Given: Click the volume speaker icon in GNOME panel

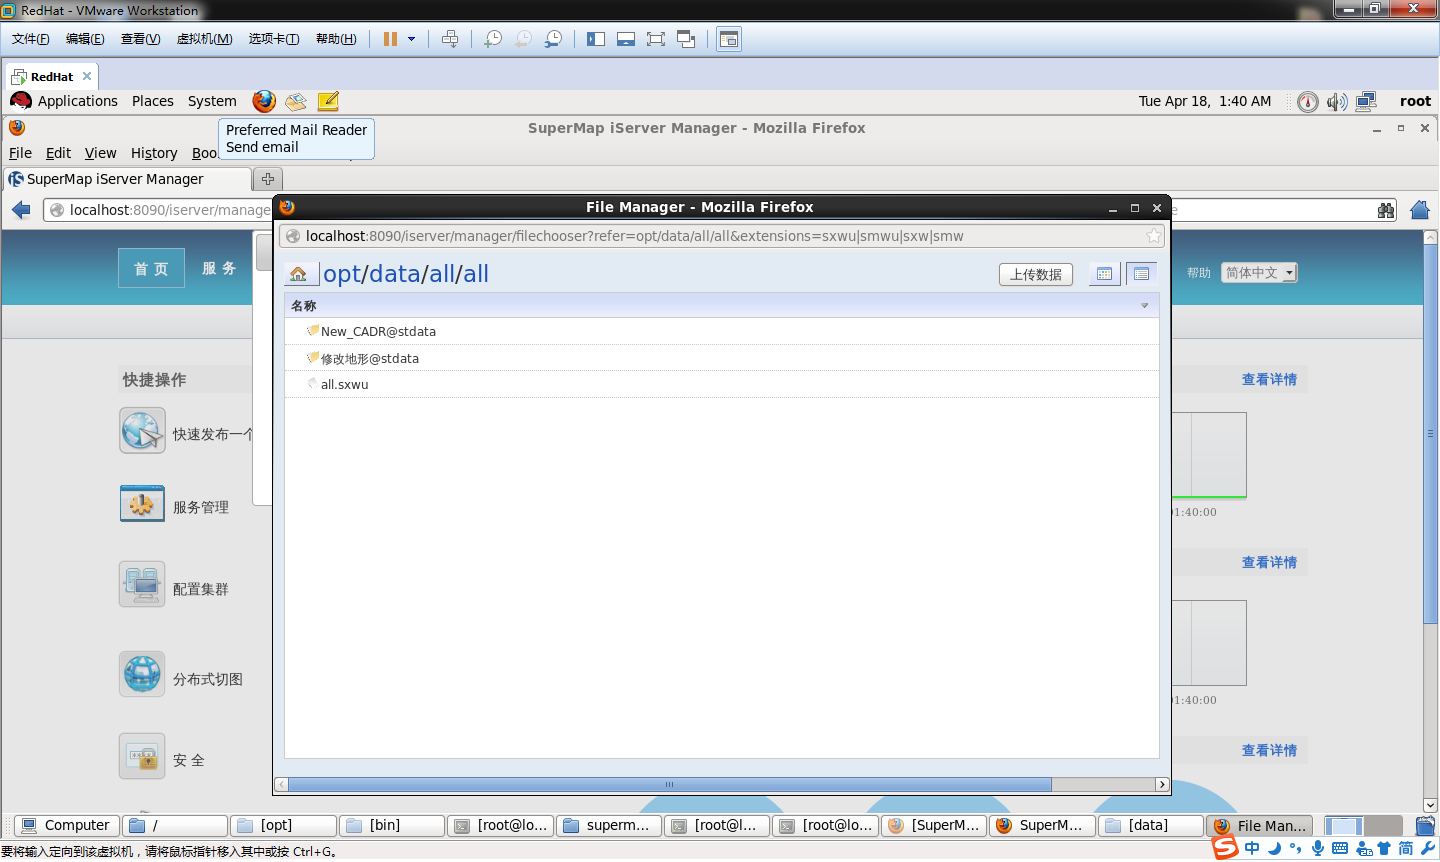Looking at the screenshot, I should 1337,102.
